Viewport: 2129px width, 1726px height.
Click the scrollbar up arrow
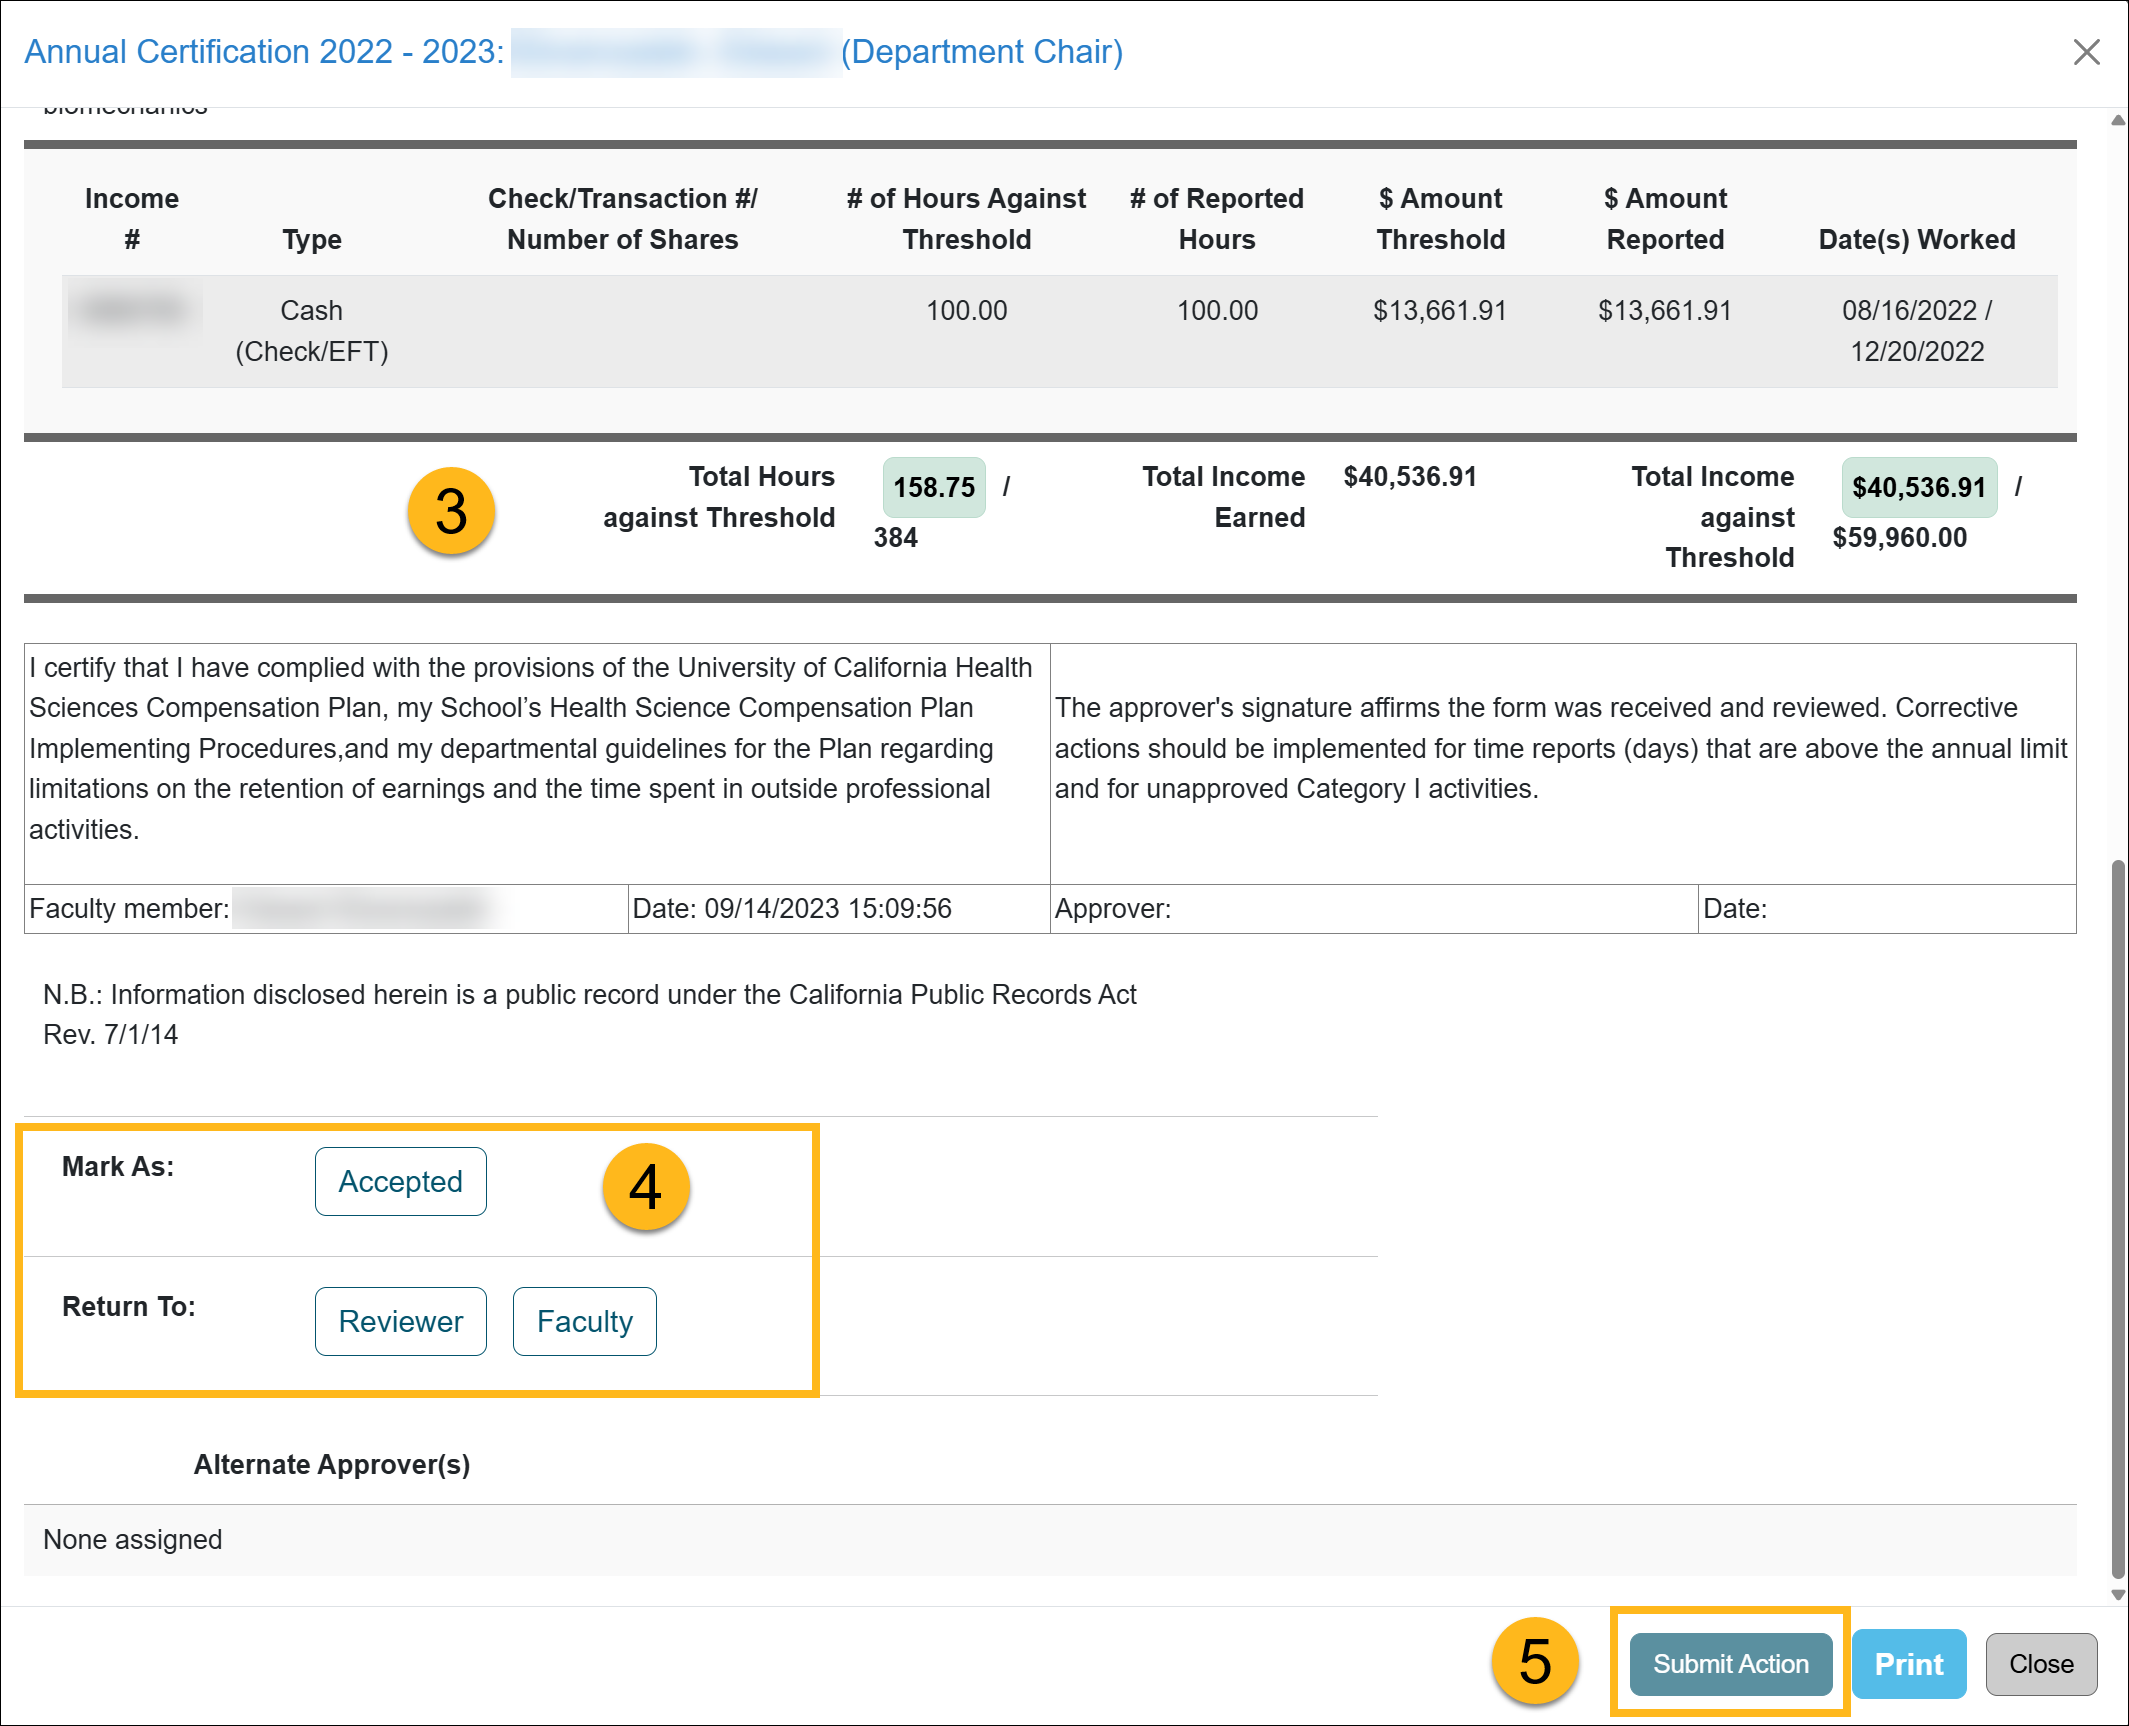tap(2117, 120)
